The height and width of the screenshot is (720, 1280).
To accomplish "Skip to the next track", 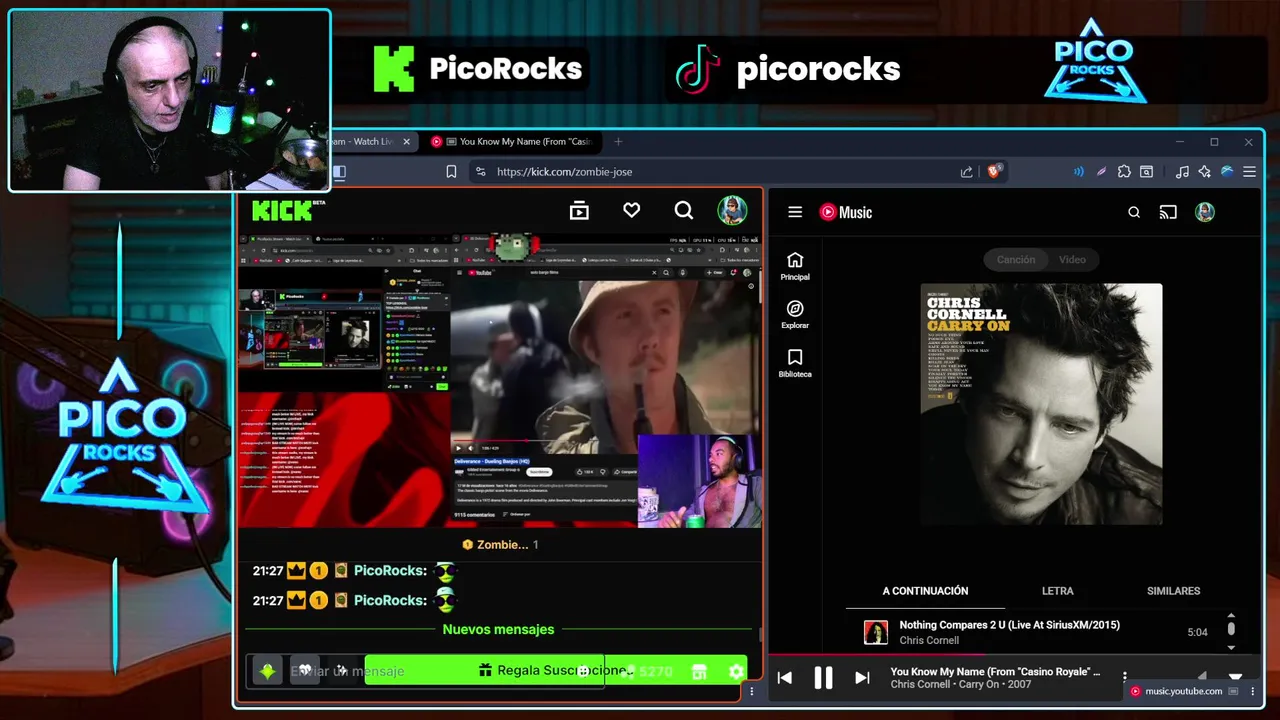I will pyautogui.click(x=862, y=678).
